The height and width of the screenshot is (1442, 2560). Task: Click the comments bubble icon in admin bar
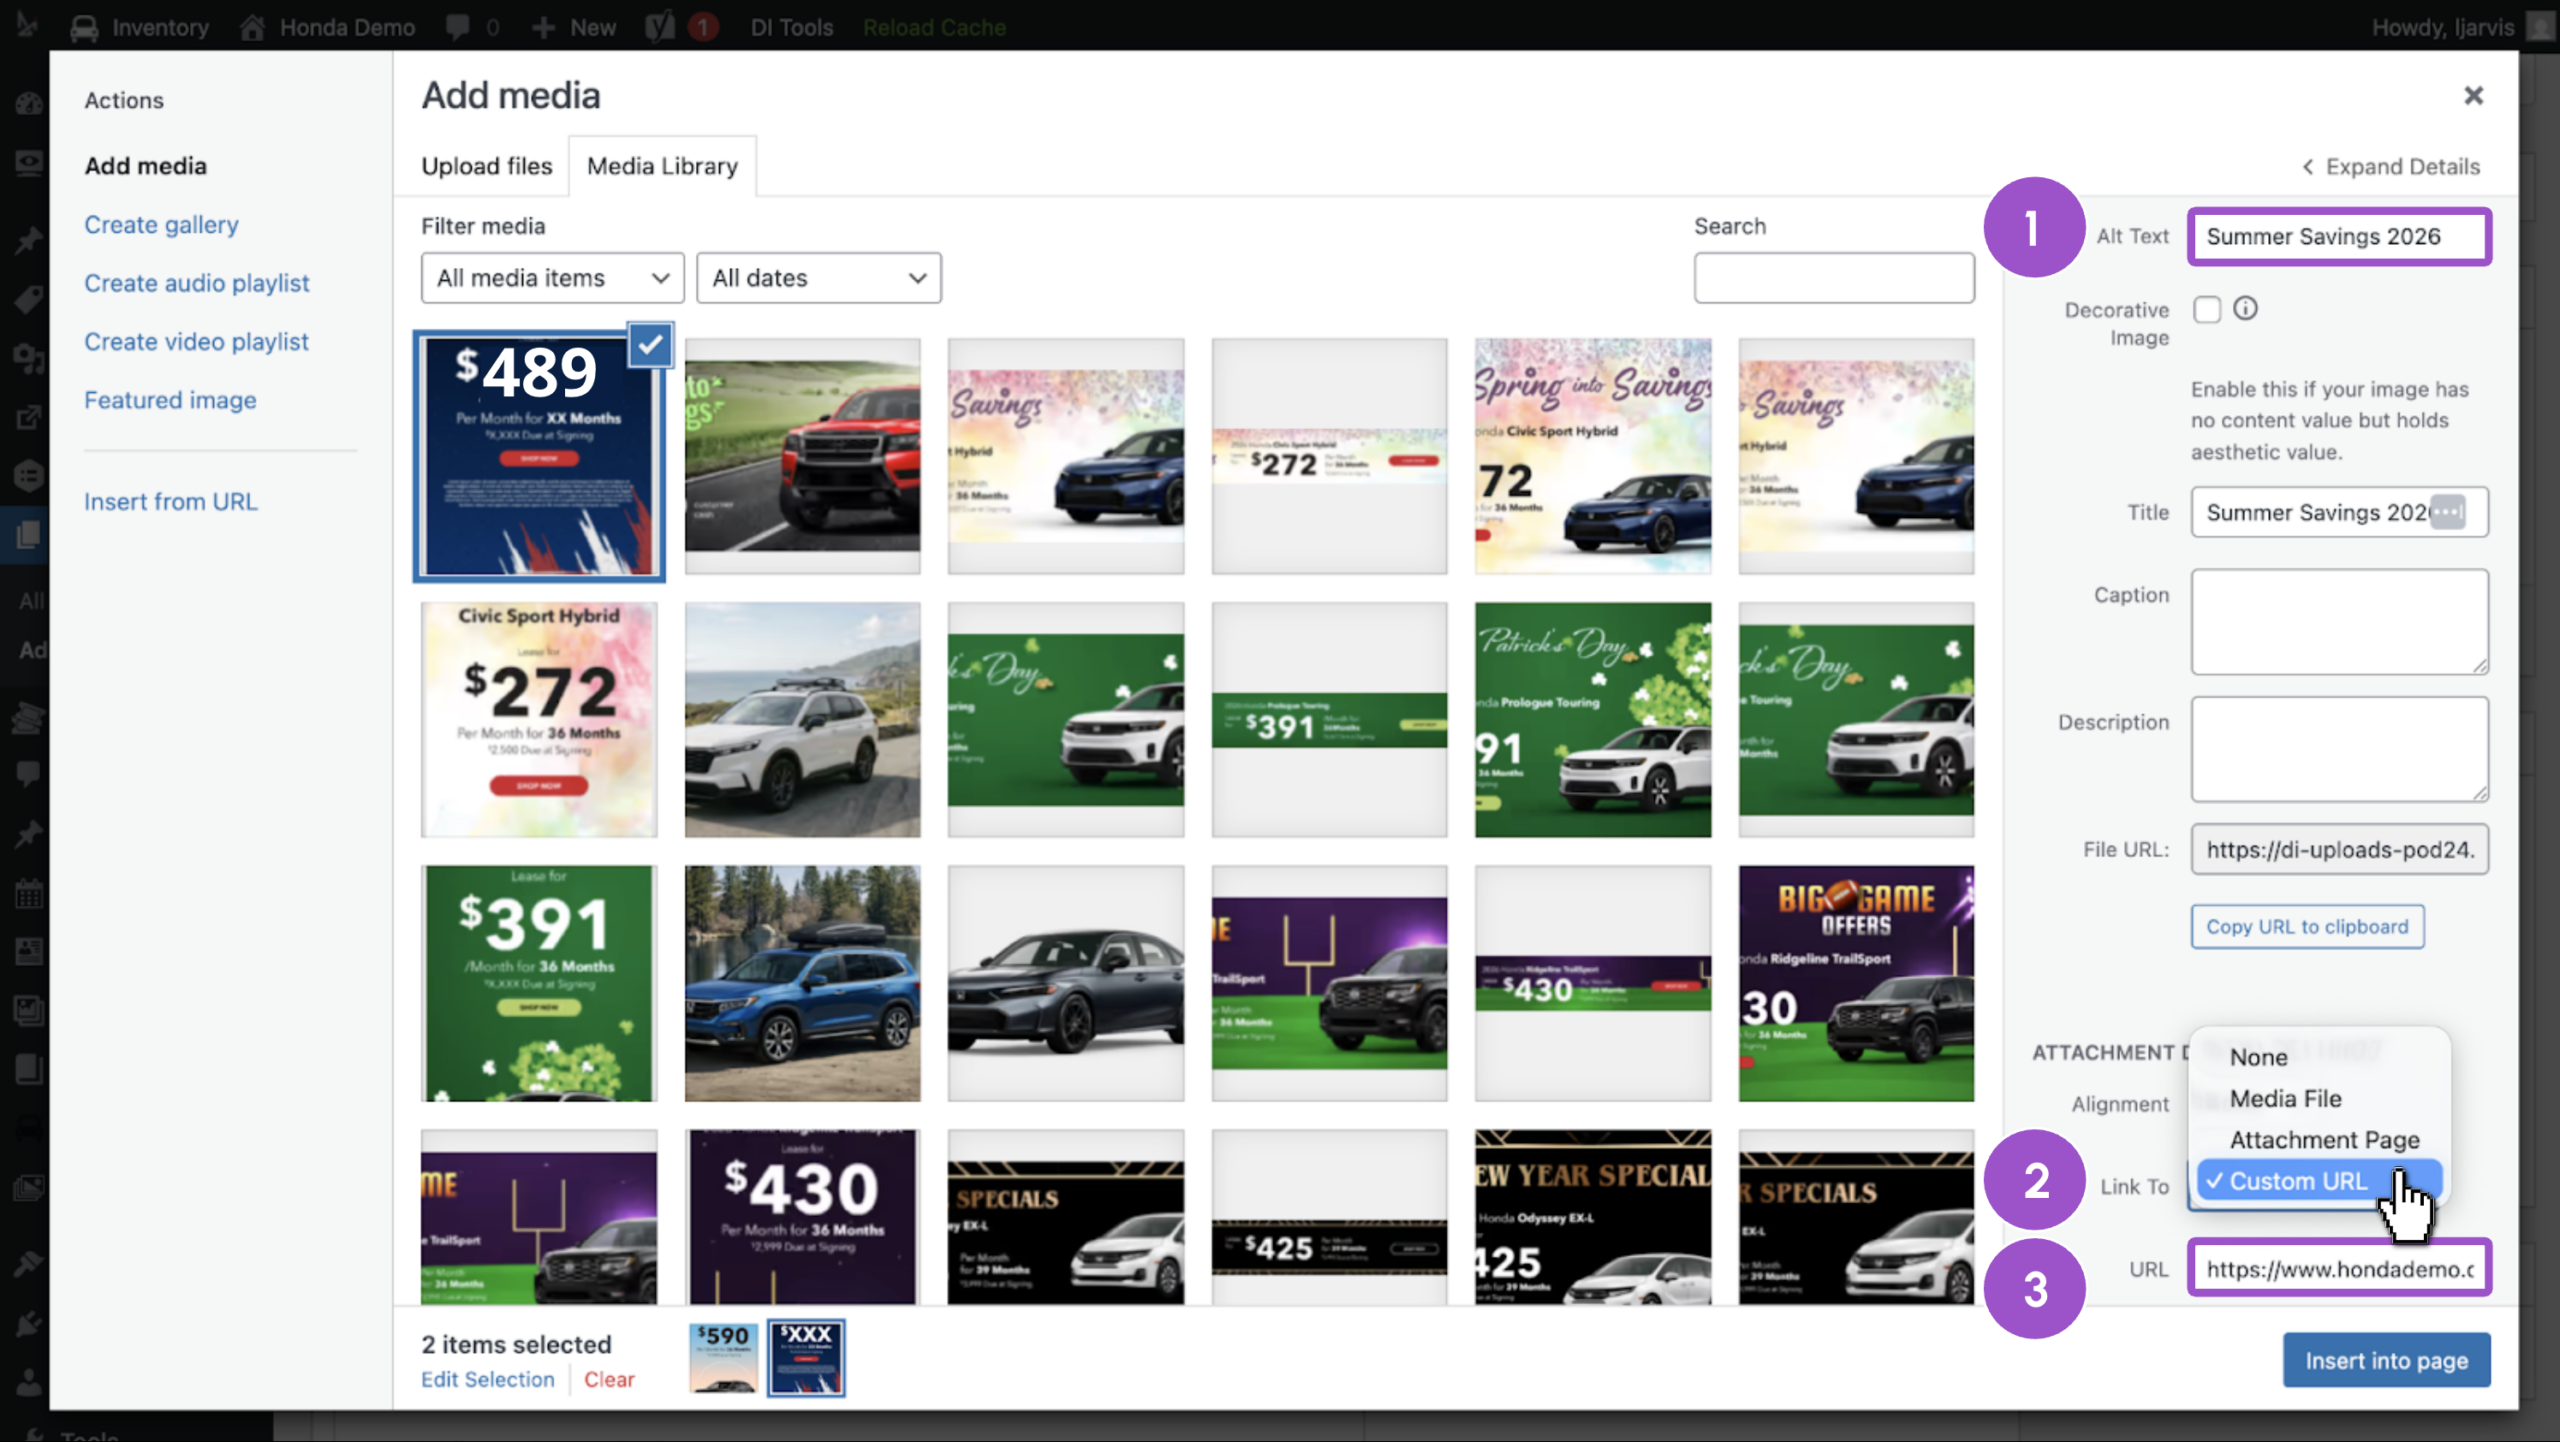tap(458, 27)
